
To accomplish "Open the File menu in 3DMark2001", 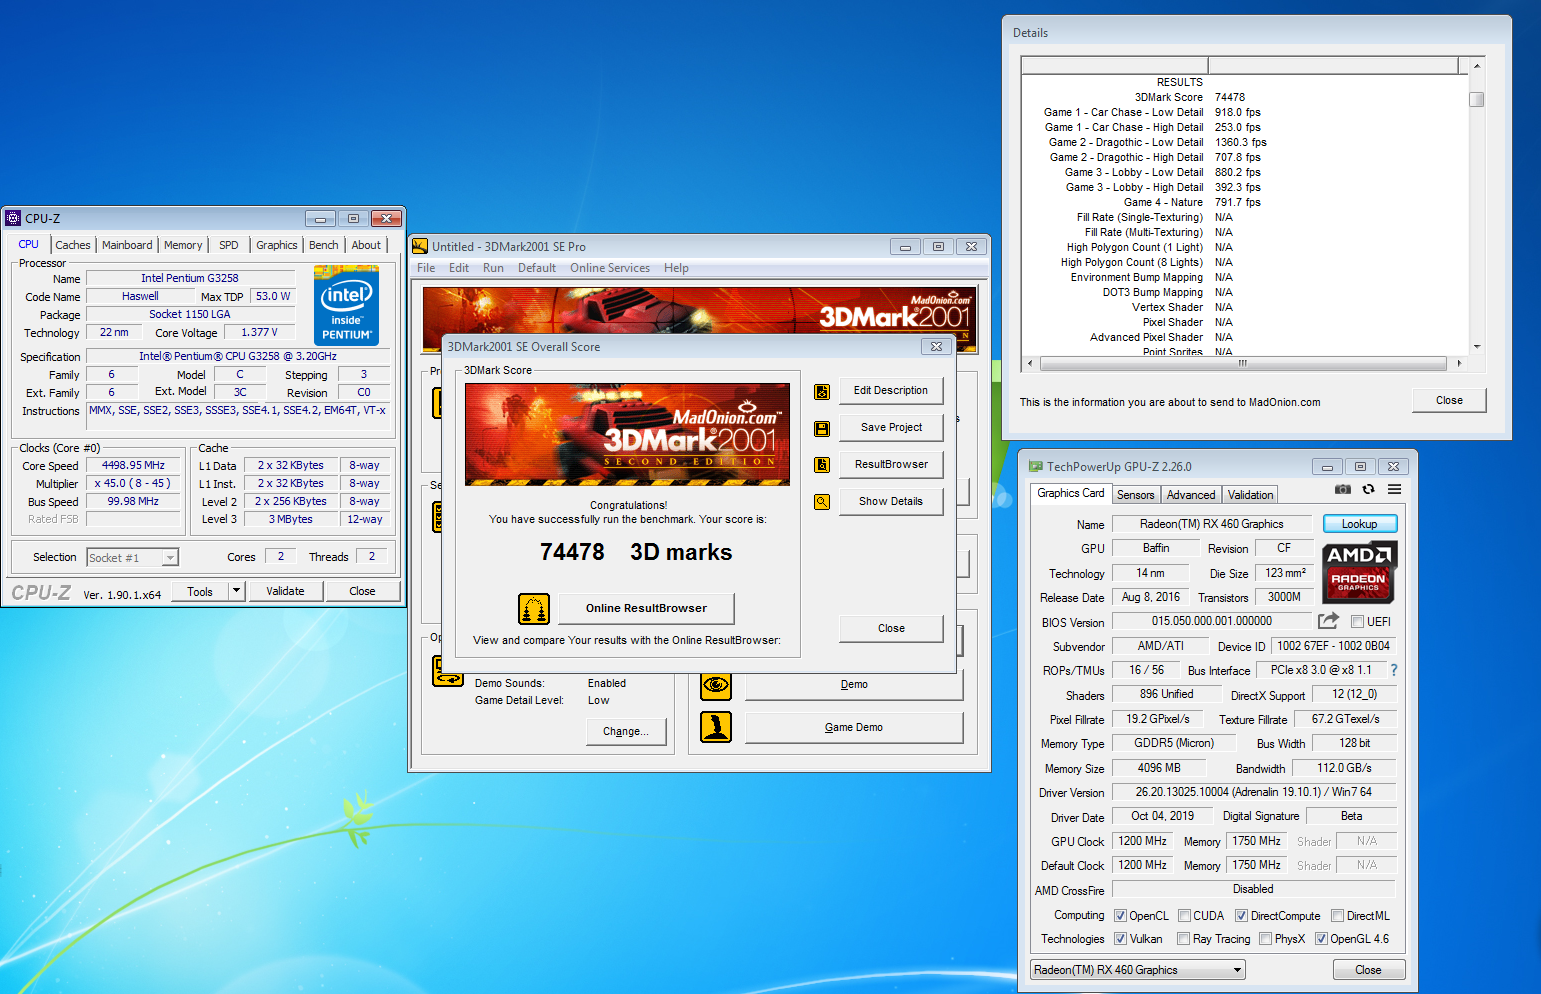I will (x=426, y=268).
